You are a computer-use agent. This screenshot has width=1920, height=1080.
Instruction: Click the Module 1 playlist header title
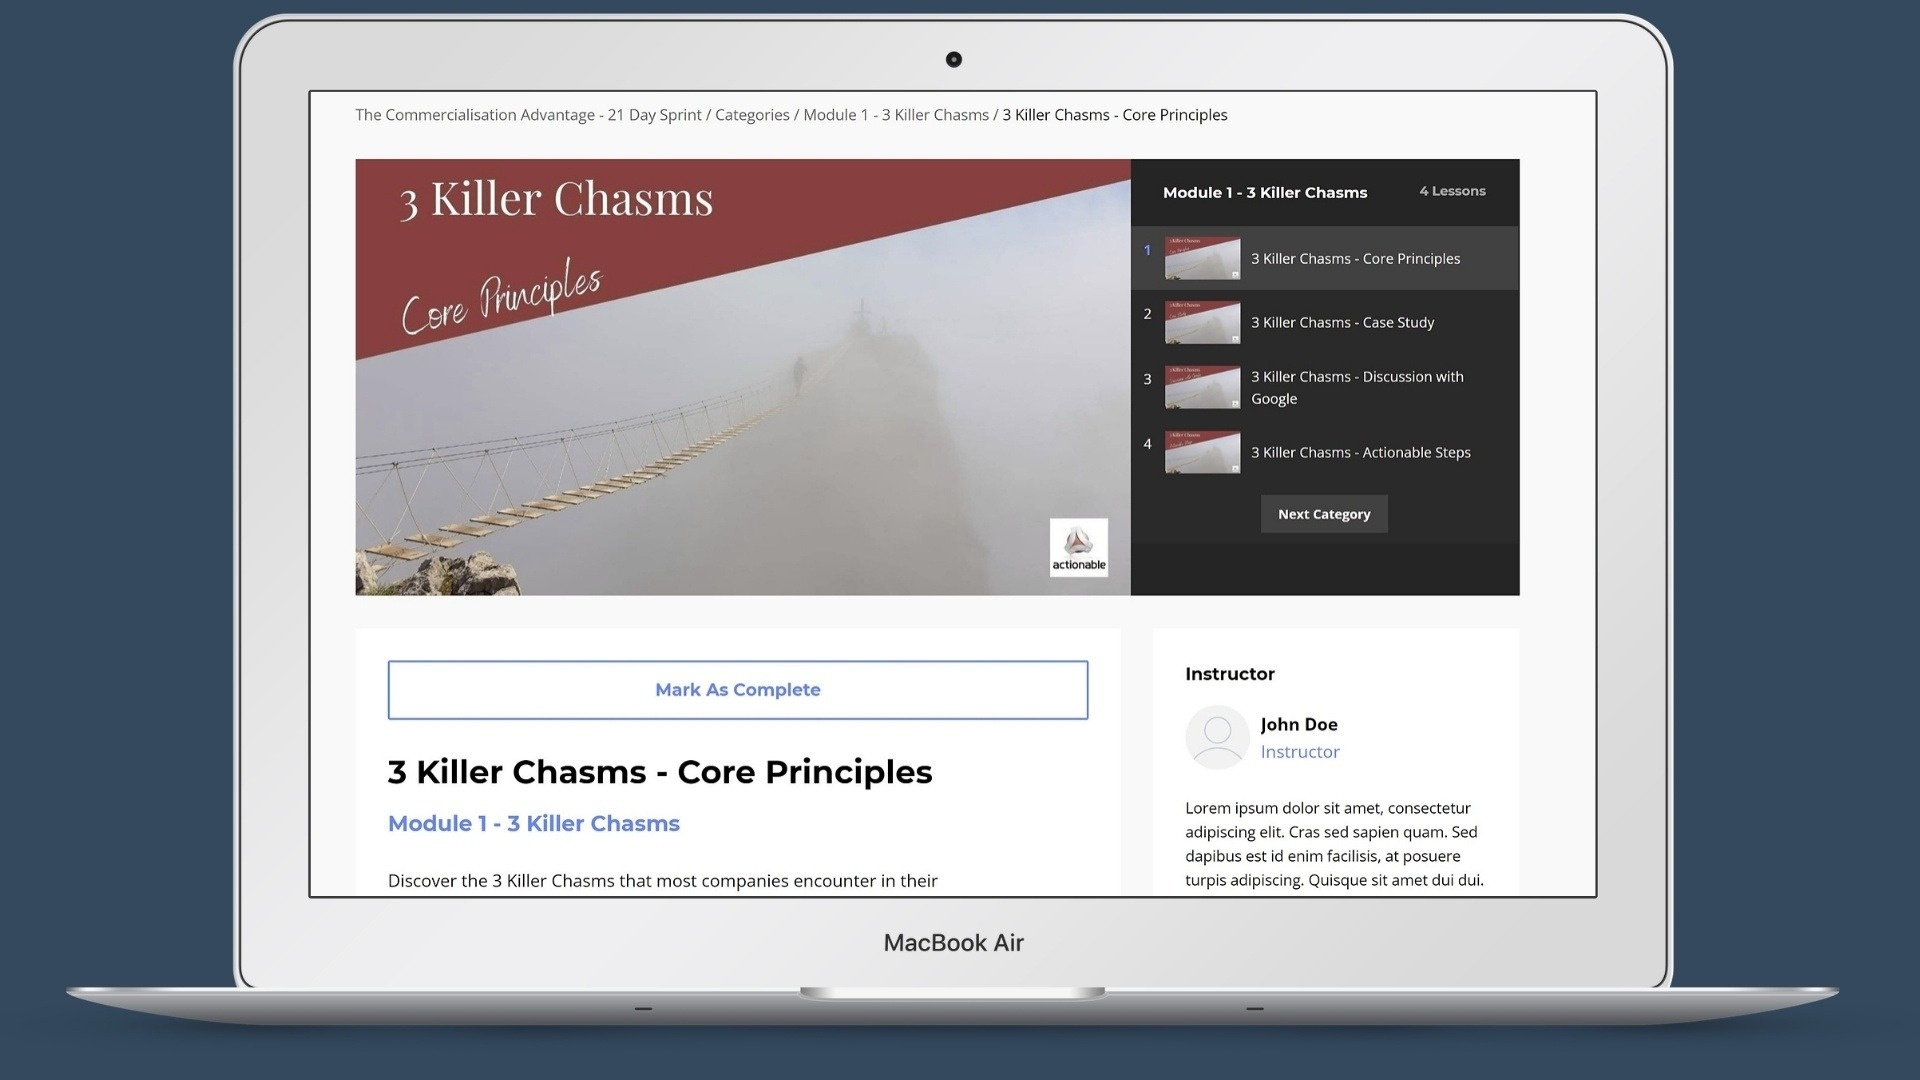1264,193
